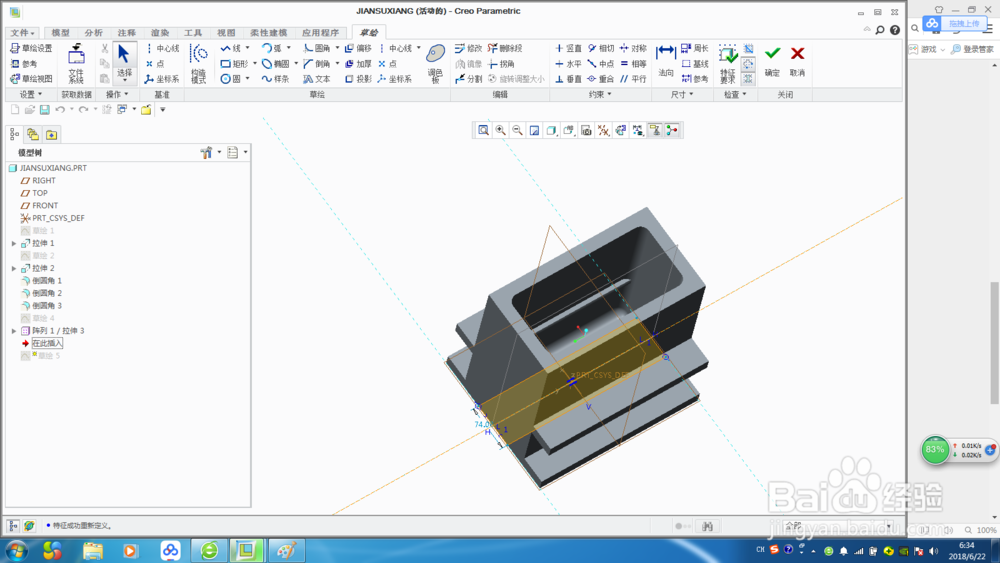
Task: Click the 法向 normal dimension tool
Action: click(666, 61)
